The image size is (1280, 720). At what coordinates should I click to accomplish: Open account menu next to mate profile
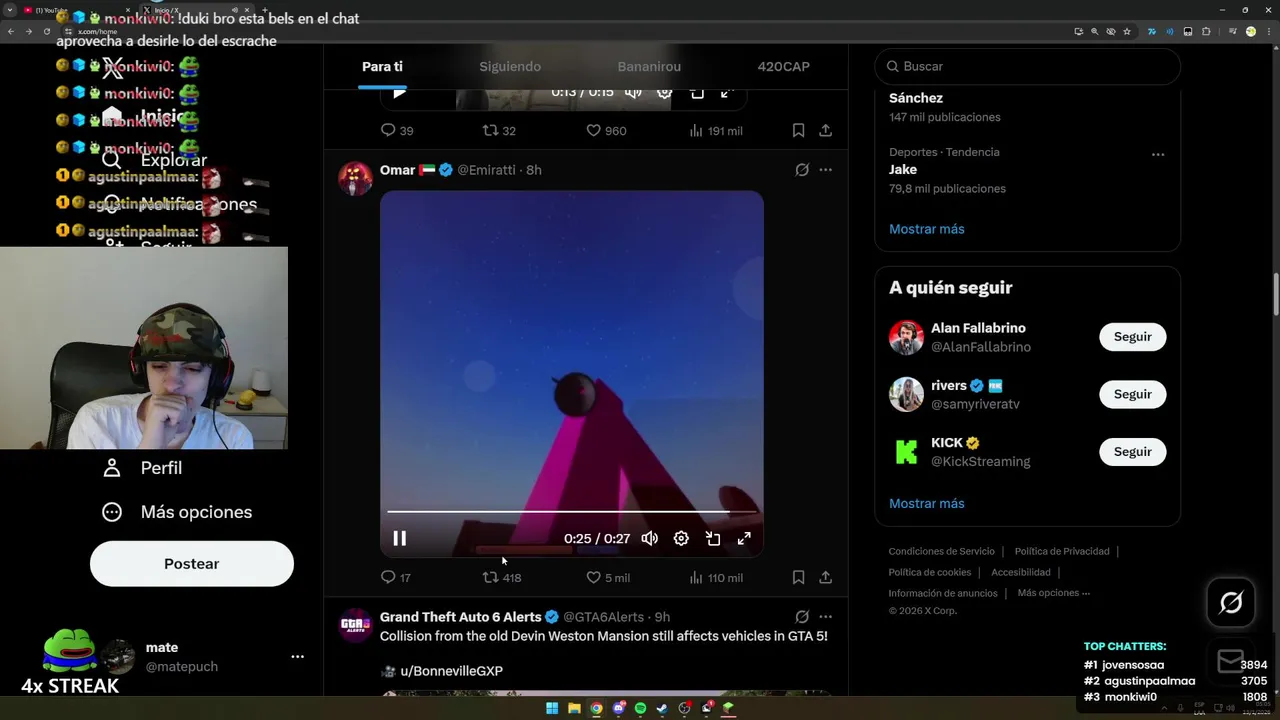pyautogui.click(x=297, y=657)
